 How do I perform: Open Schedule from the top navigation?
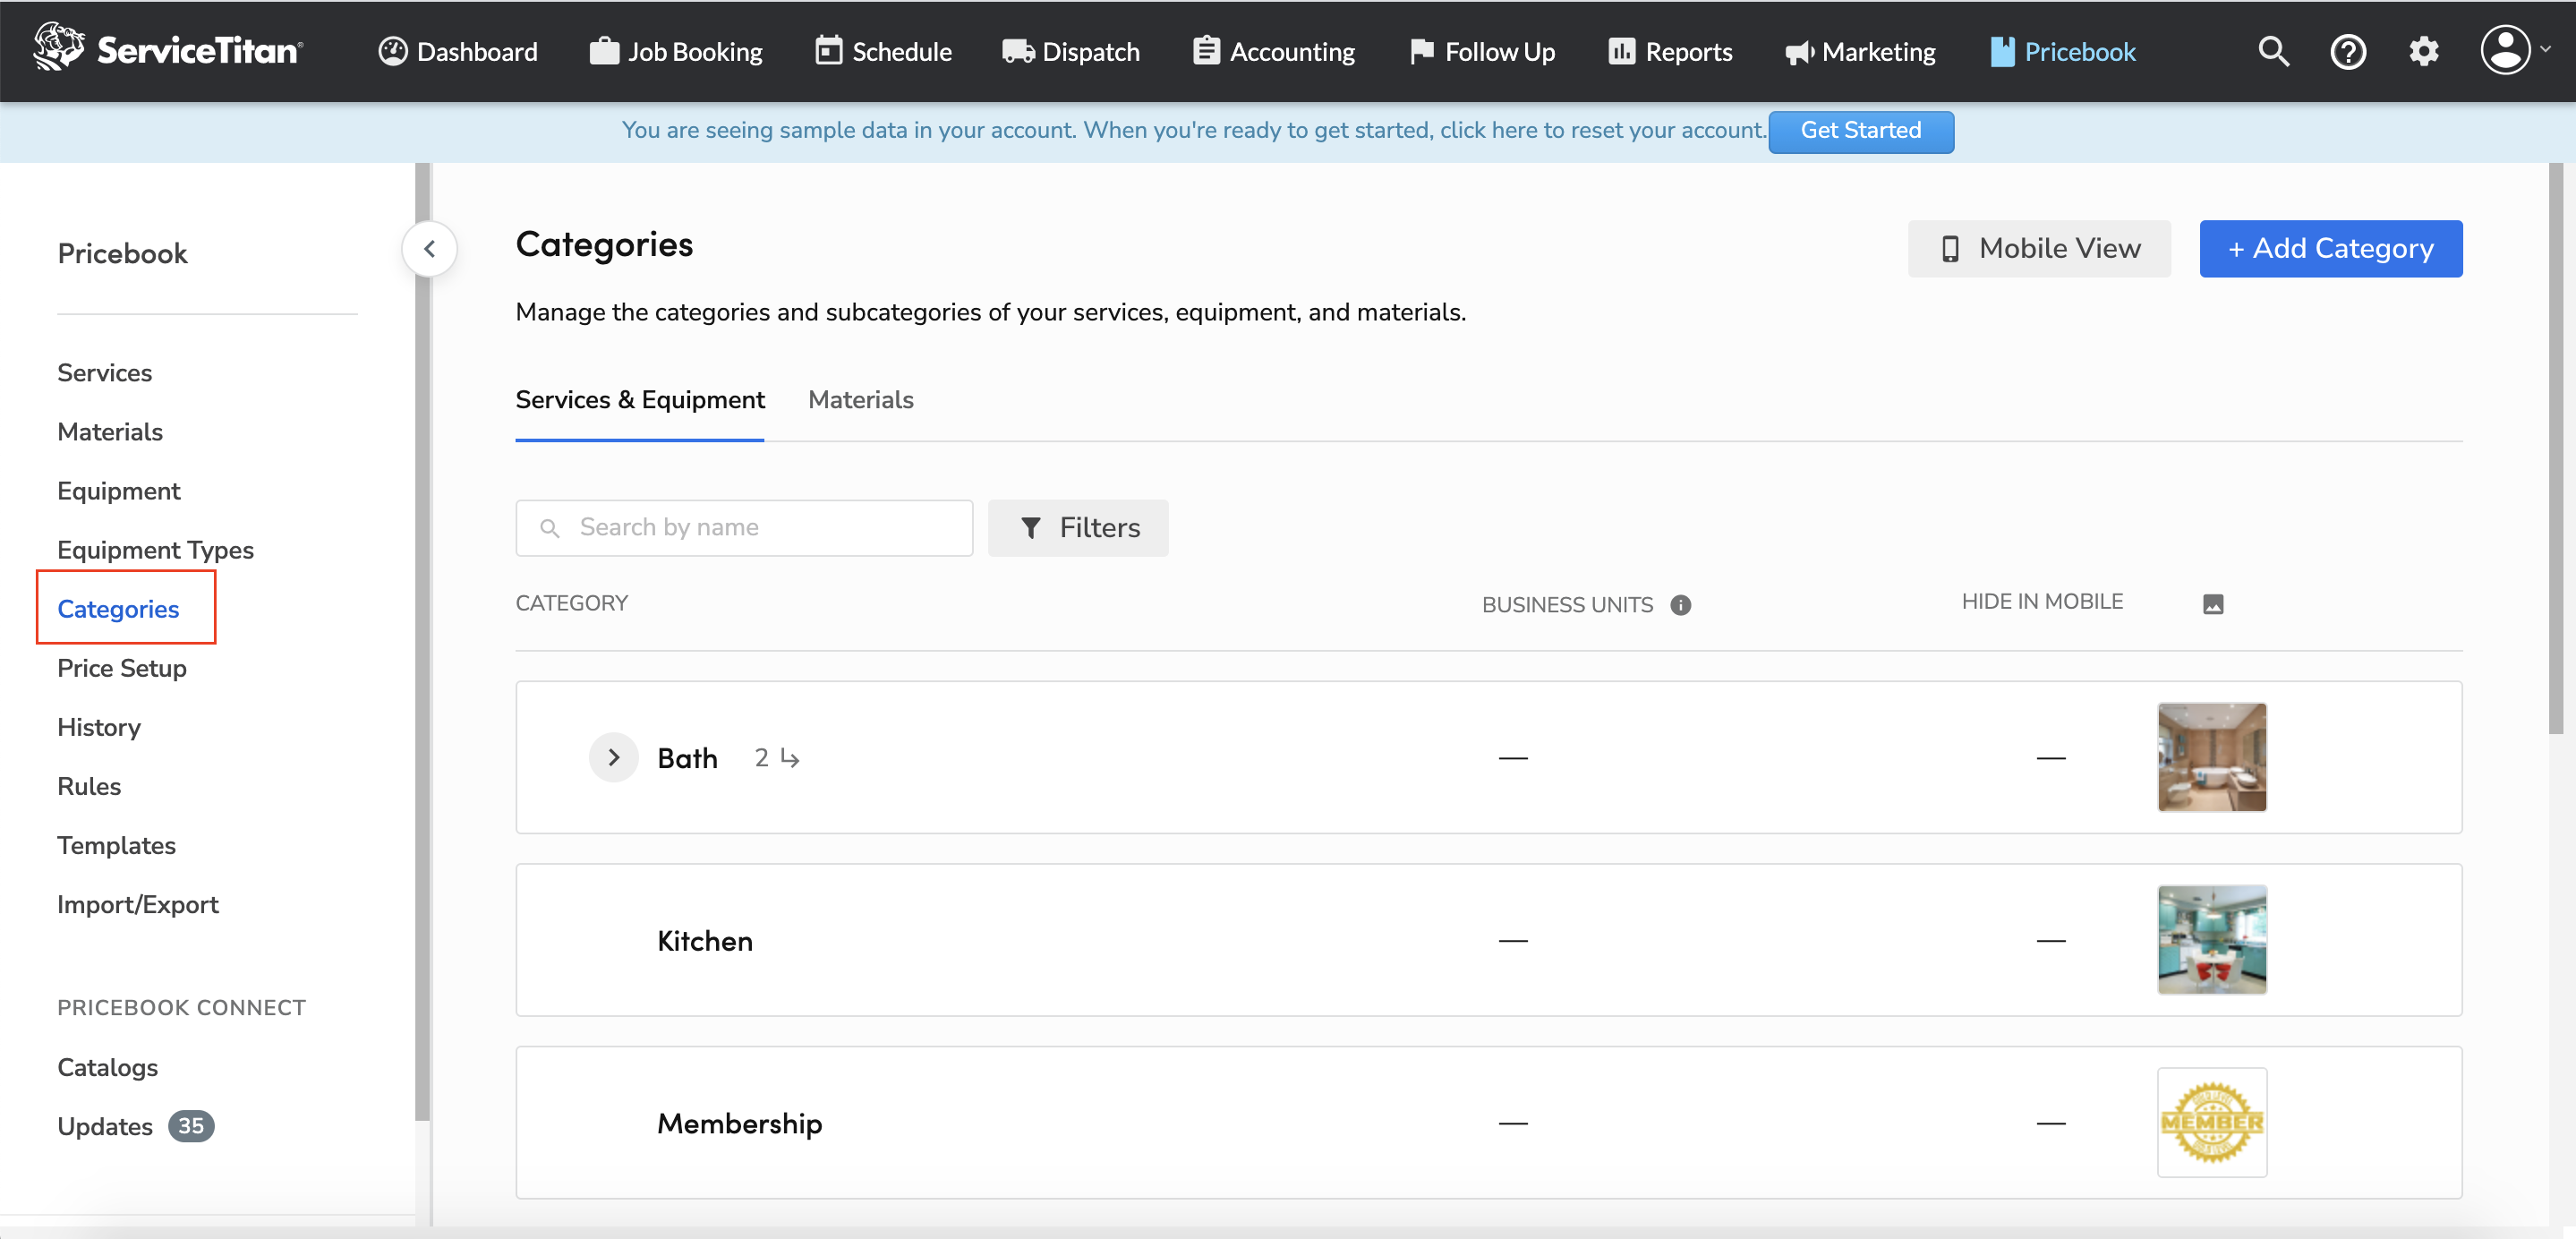tap(883, 51)
